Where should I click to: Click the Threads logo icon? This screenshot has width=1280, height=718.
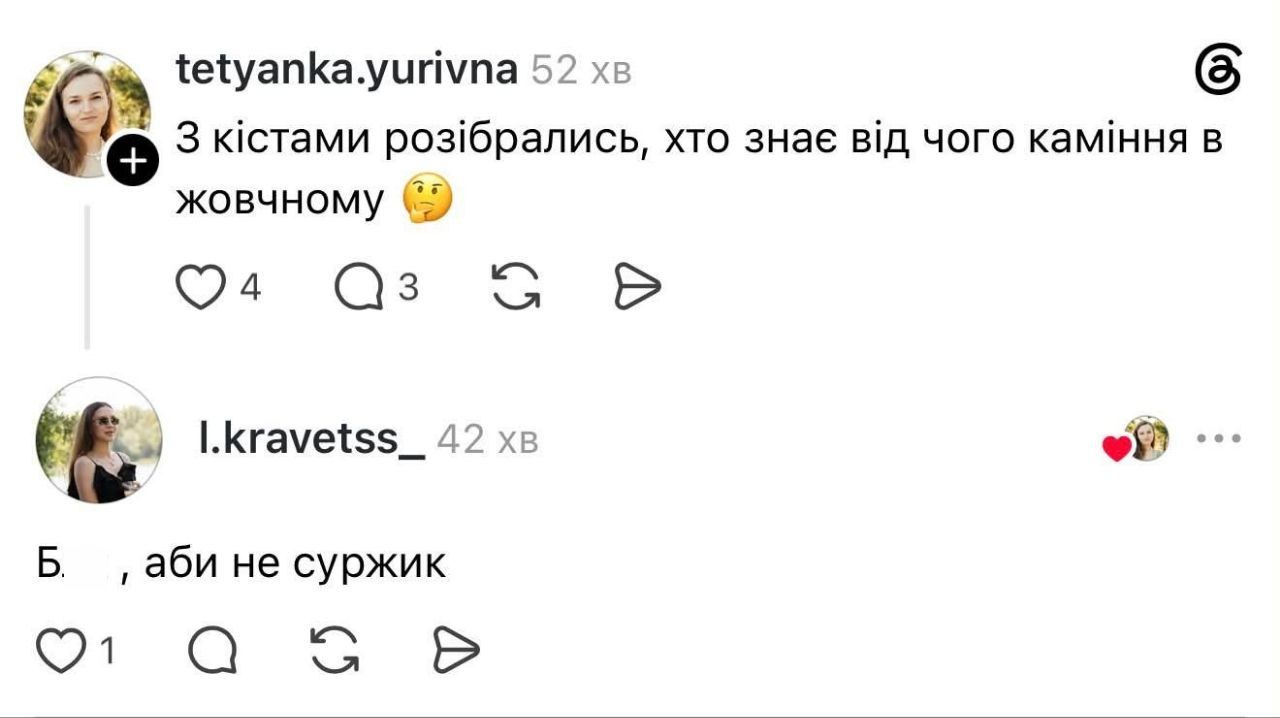click(x=1218, y=71)
